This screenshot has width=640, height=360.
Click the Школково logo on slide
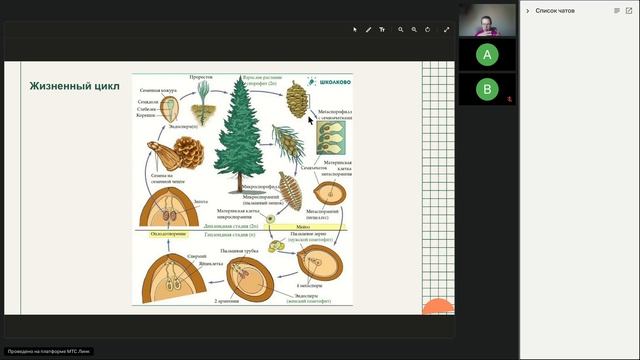pyautogui.click(x=329, y=82)
